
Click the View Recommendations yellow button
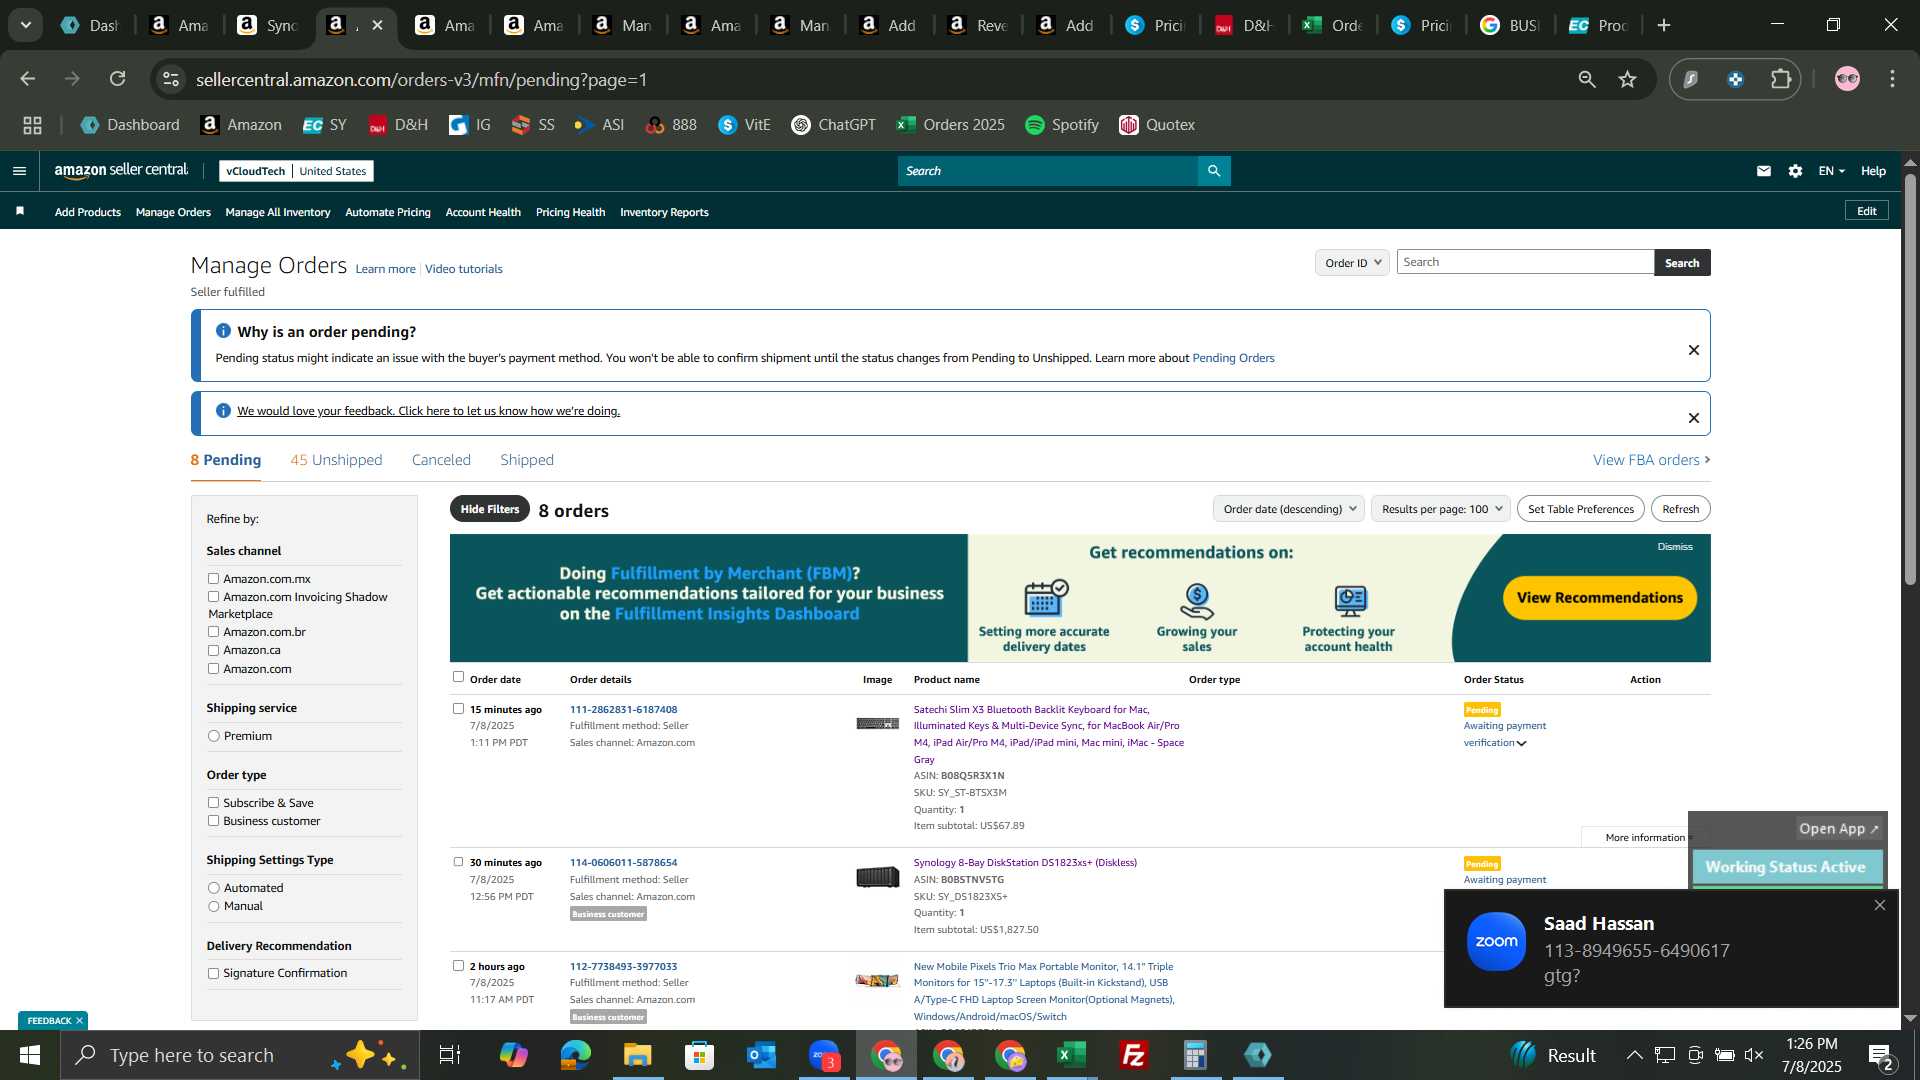coord(1600,598)
